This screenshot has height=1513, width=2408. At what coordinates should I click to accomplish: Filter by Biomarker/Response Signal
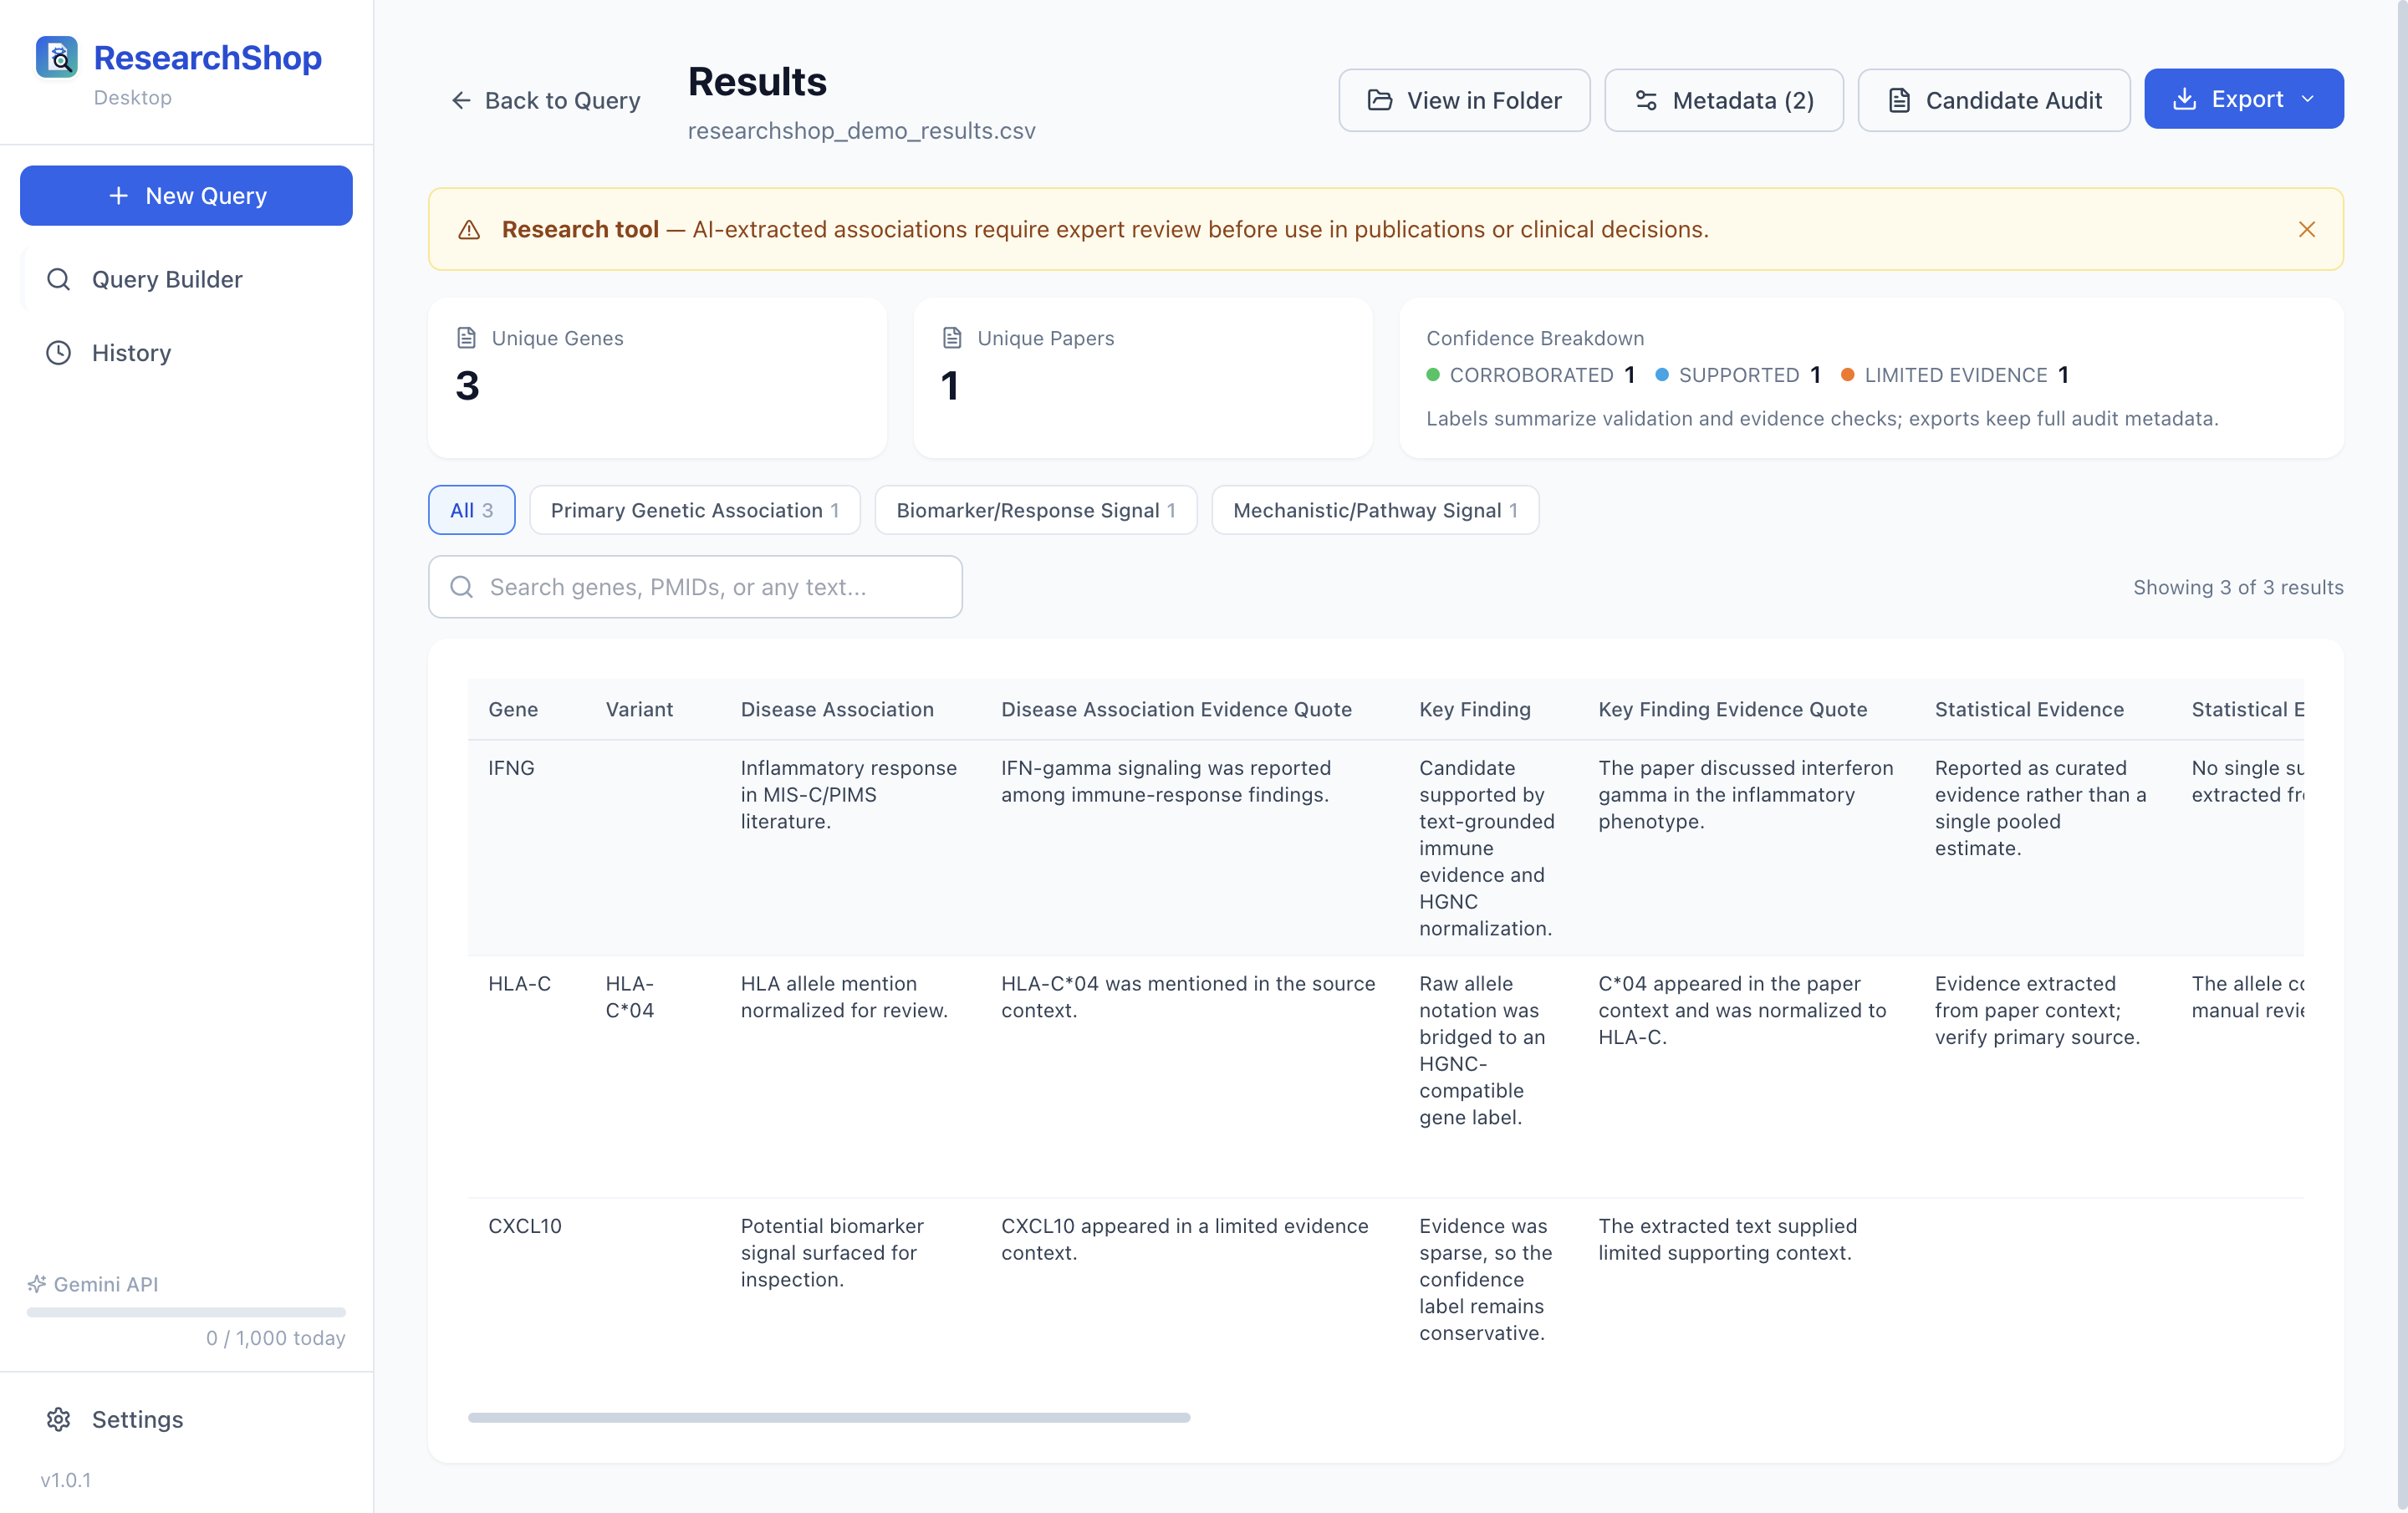pos(1035,510)
